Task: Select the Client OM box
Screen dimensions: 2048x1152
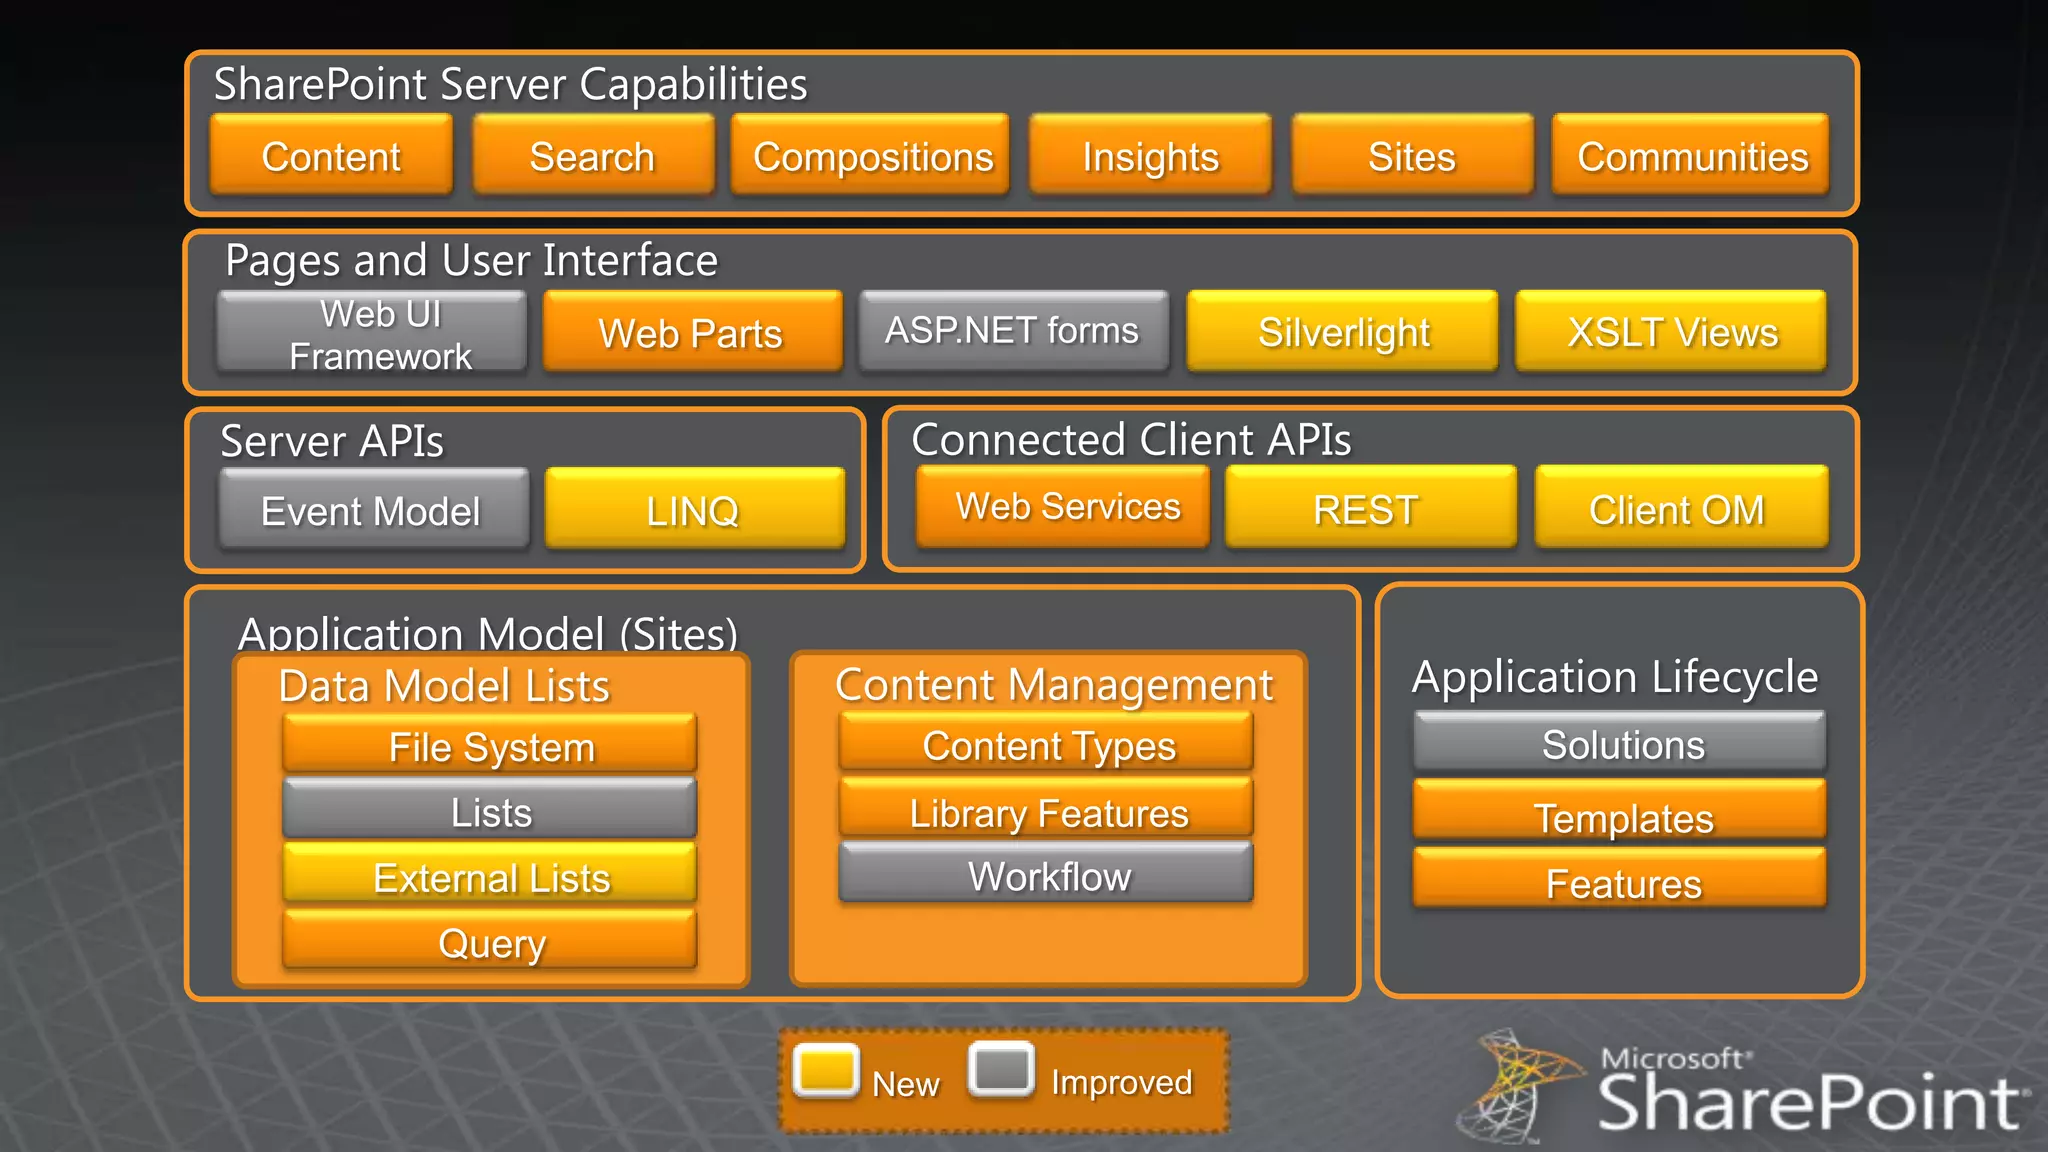Action: [1680, 508]
